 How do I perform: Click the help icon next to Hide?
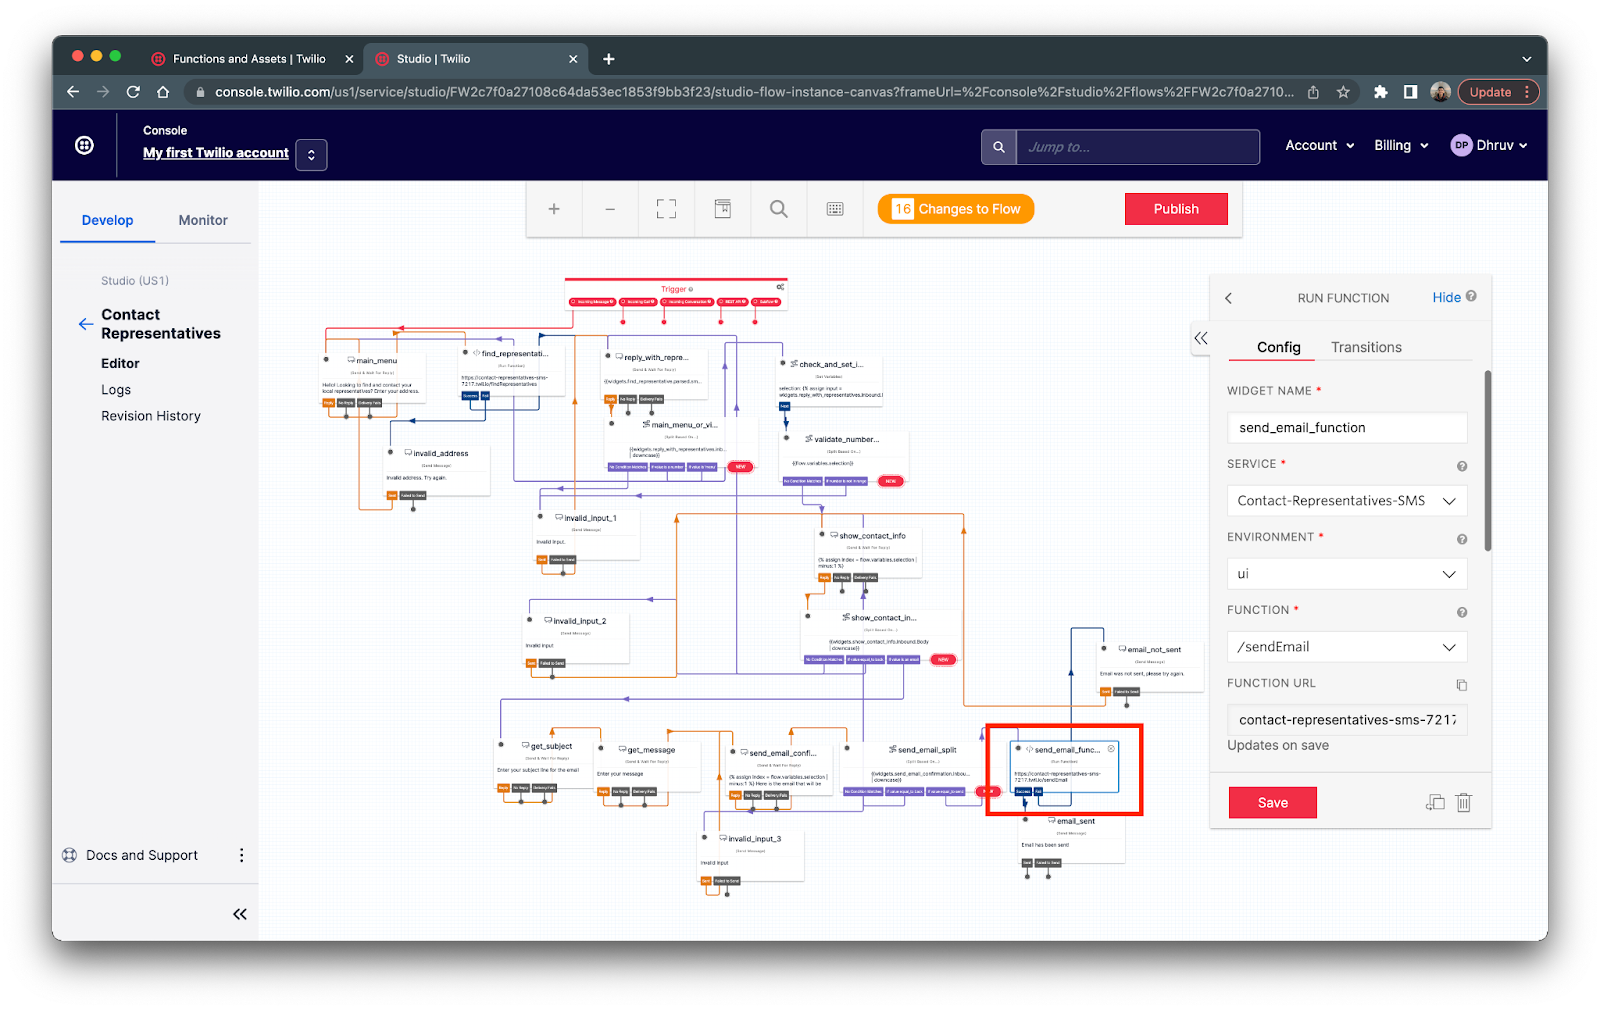pyautogui.click(x=1471, y=296)
